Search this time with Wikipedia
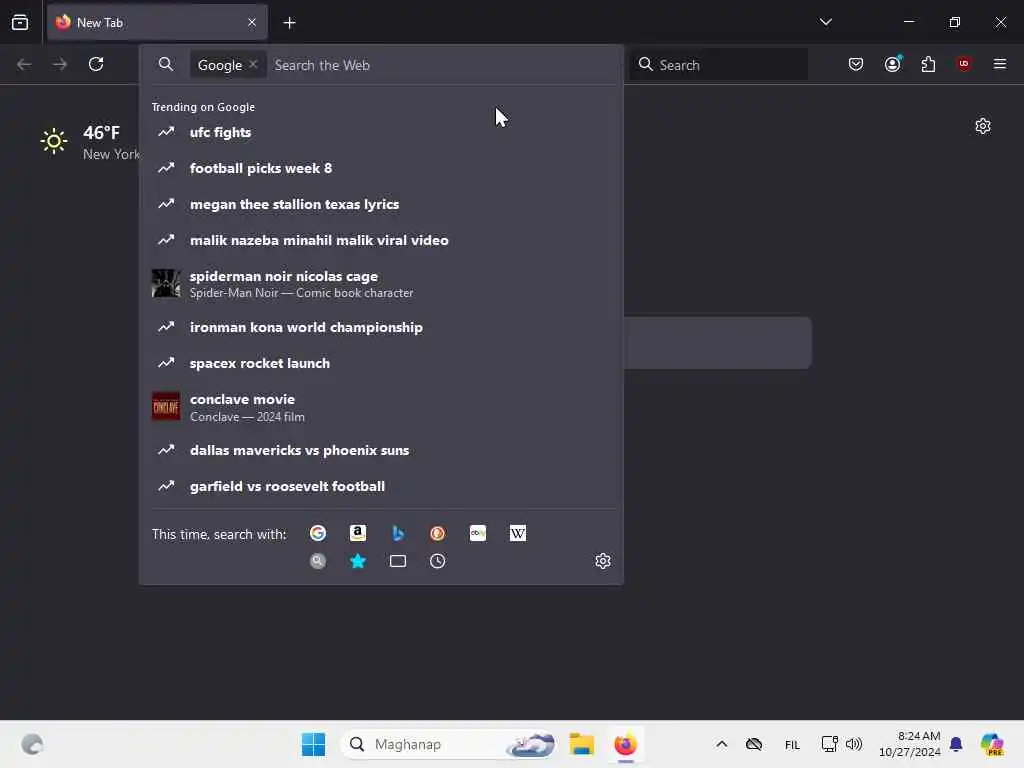The image size is (1024, 768). [517, 533]
